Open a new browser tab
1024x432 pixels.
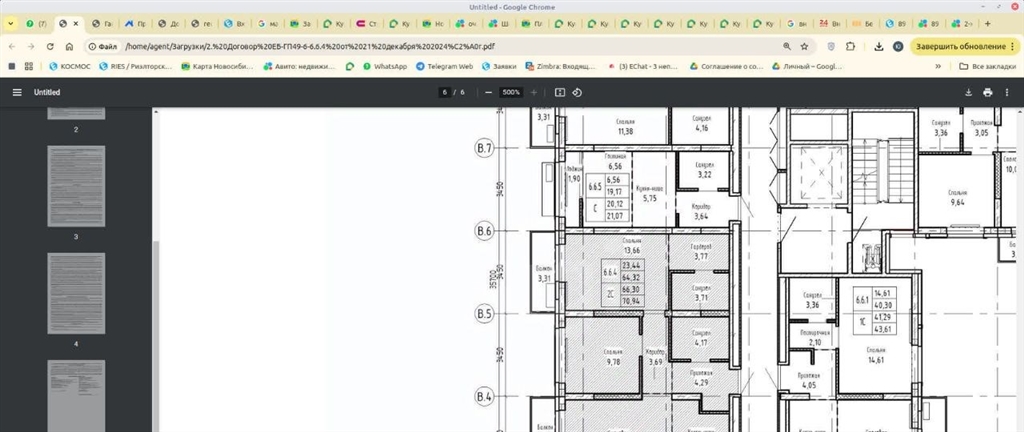tap(987, 23)
